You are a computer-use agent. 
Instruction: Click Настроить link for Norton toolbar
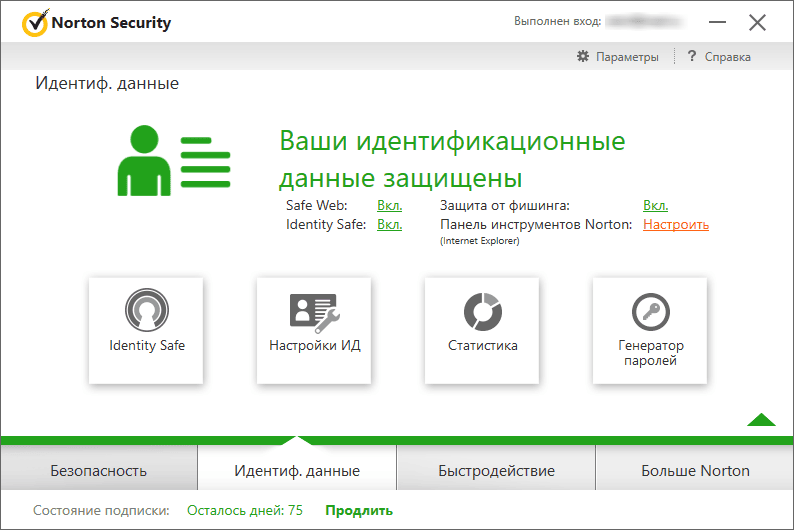[676, 224]
